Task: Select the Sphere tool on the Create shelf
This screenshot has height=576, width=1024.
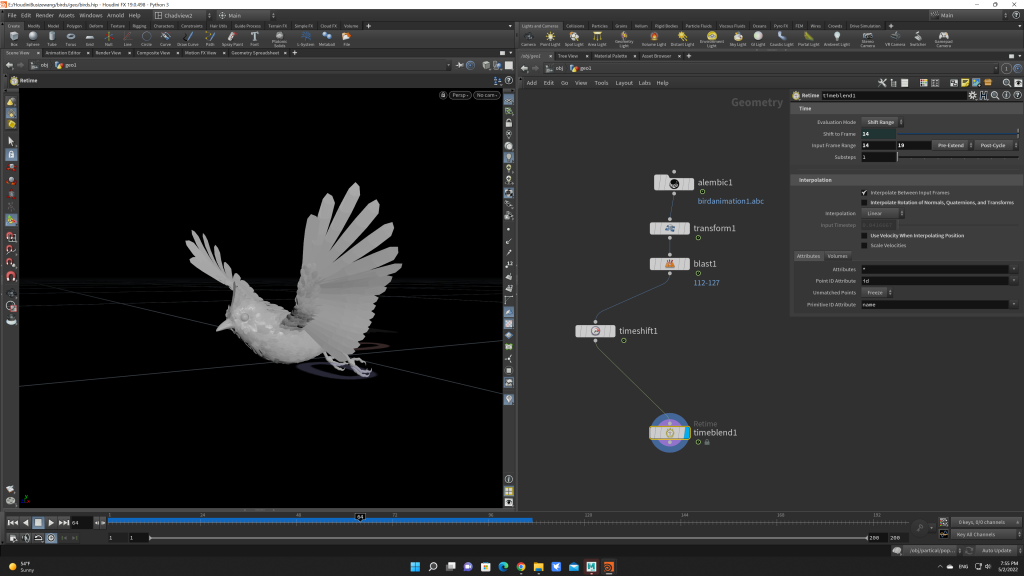Action: click(x=32, y=38)
